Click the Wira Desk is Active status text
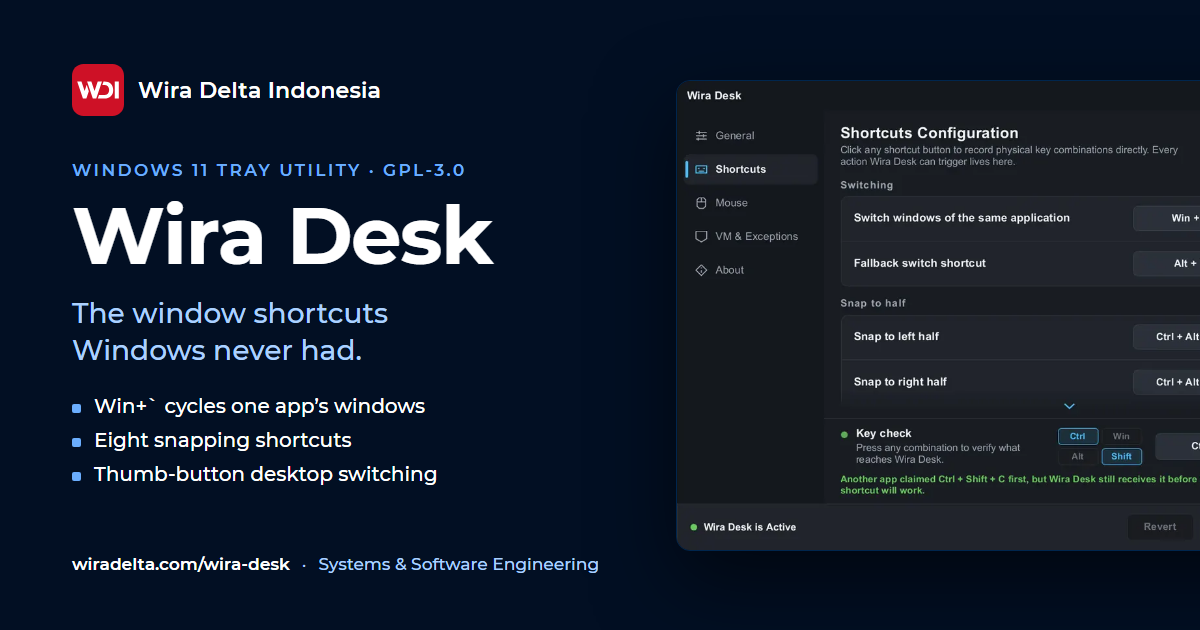 tap(750, 527)
